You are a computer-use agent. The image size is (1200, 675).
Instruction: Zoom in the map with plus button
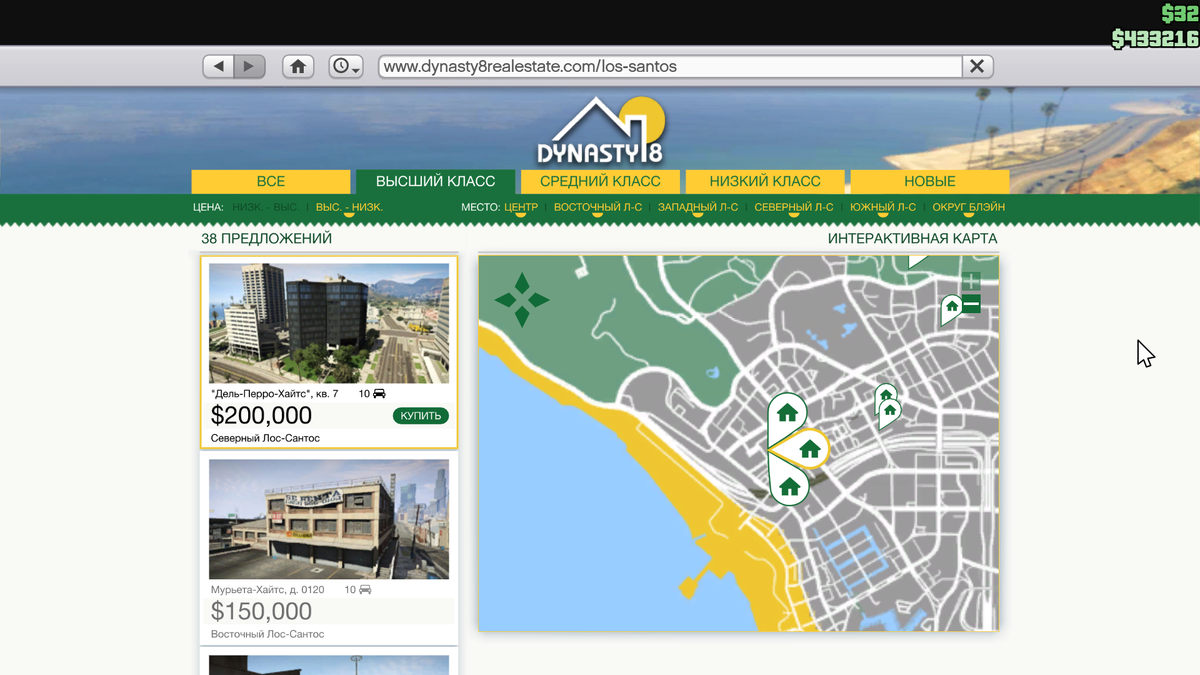(x=971, y=281)
